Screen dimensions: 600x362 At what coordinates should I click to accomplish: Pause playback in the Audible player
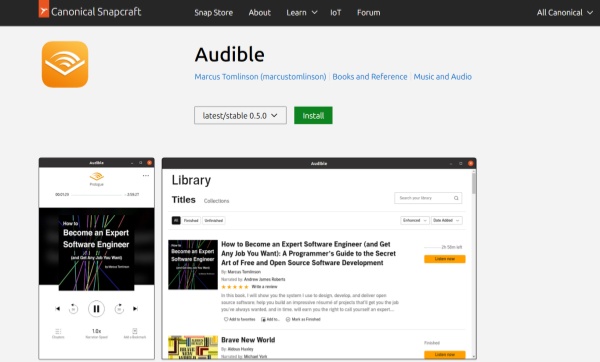96,308
